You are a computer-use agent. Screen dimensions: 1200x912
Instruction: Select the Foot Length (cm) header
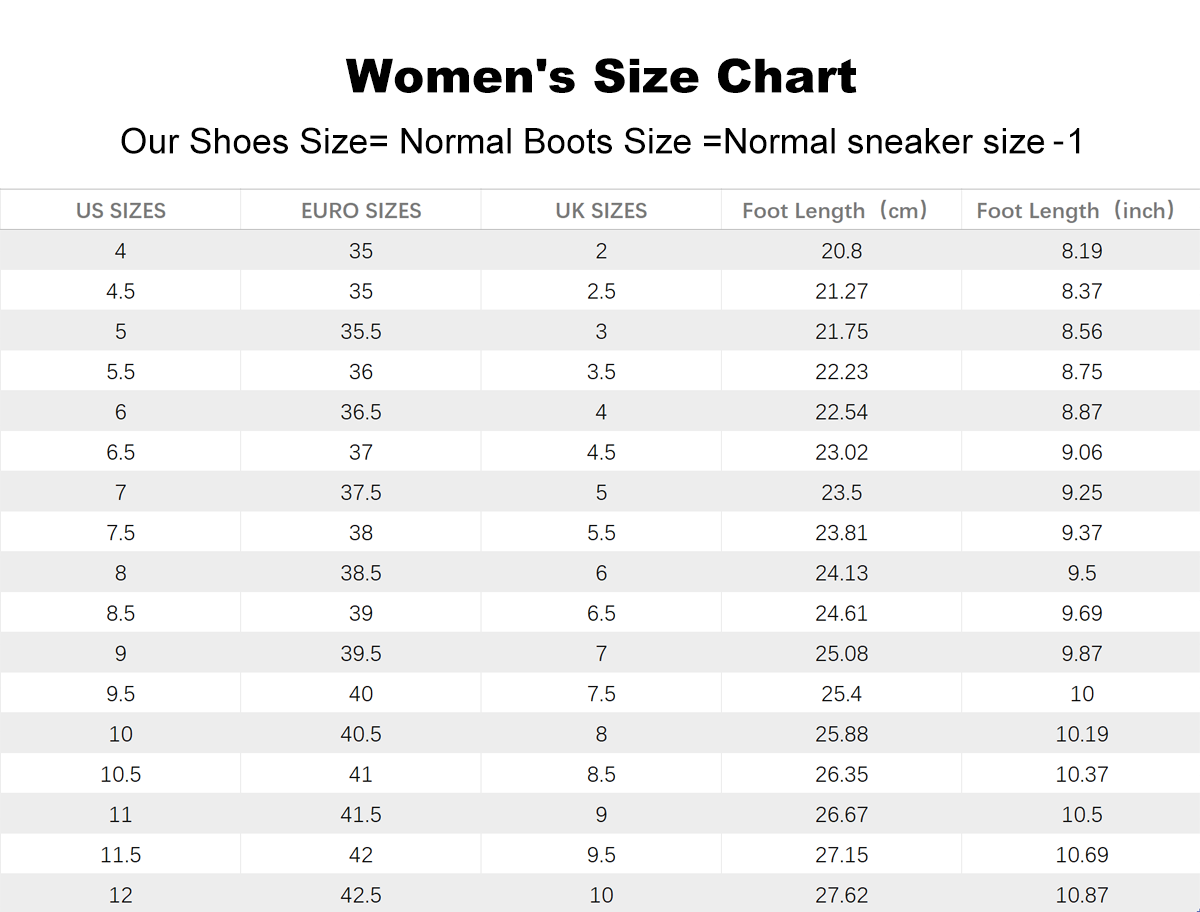pos(835,211)
